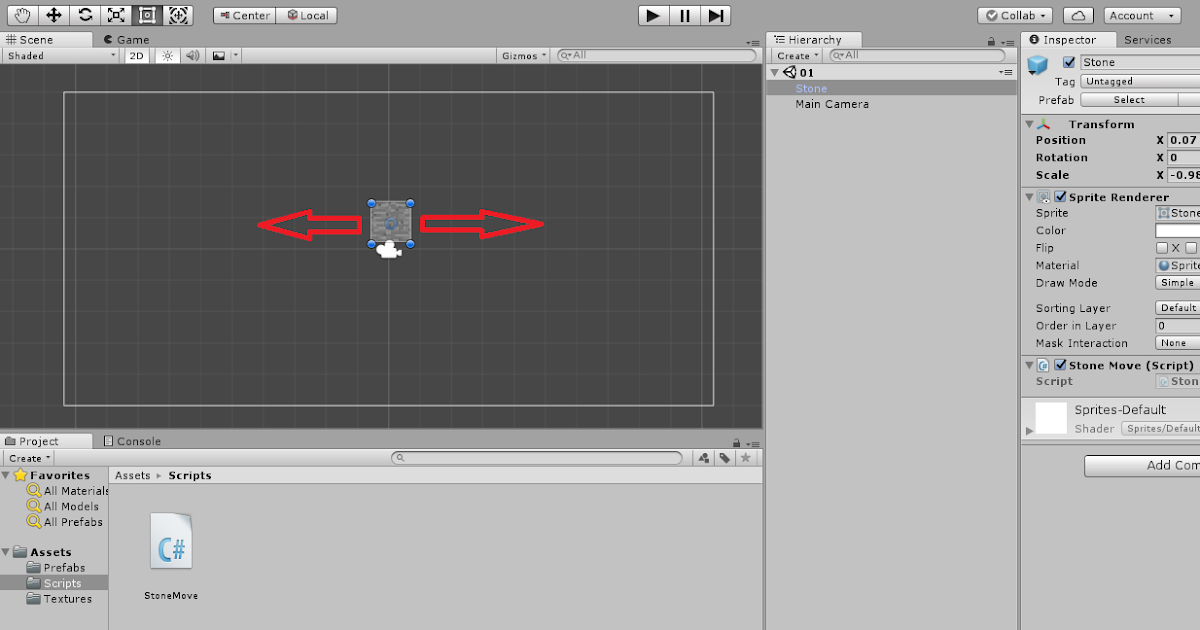Toggle 2D view mode
Viewport: 1200px width, 630px height.
click(136, 56)
